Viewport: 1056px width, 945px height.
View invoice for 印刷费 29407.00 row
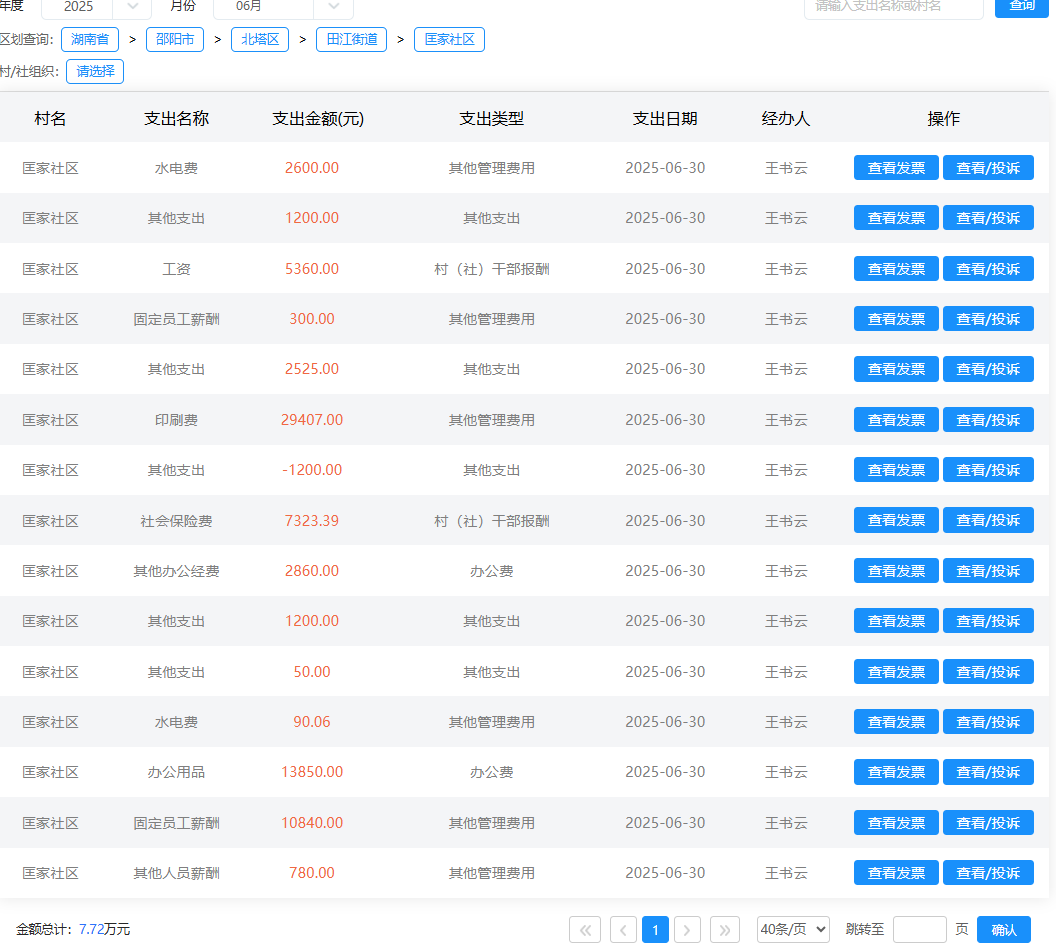[x=896, y=420]
